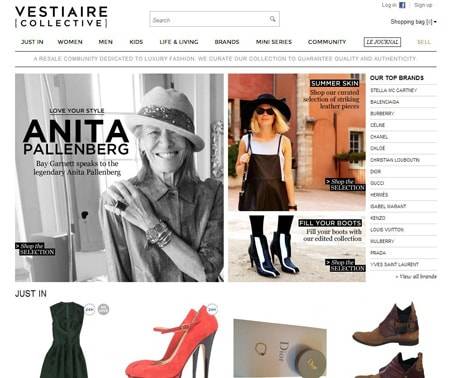
Task: Click the discount badge on red heels
Action: point(212,309)
